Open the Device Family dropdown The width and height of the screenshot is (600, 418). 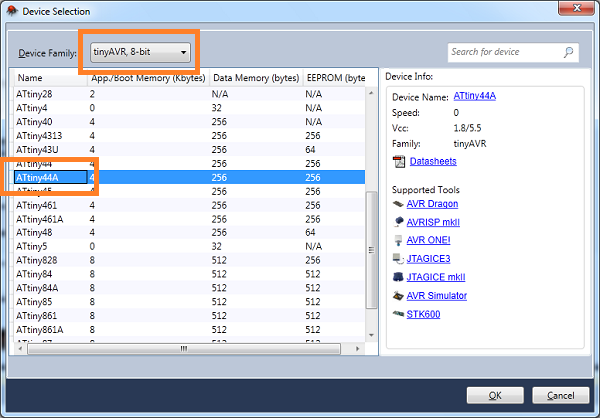(x=140, y=52)
